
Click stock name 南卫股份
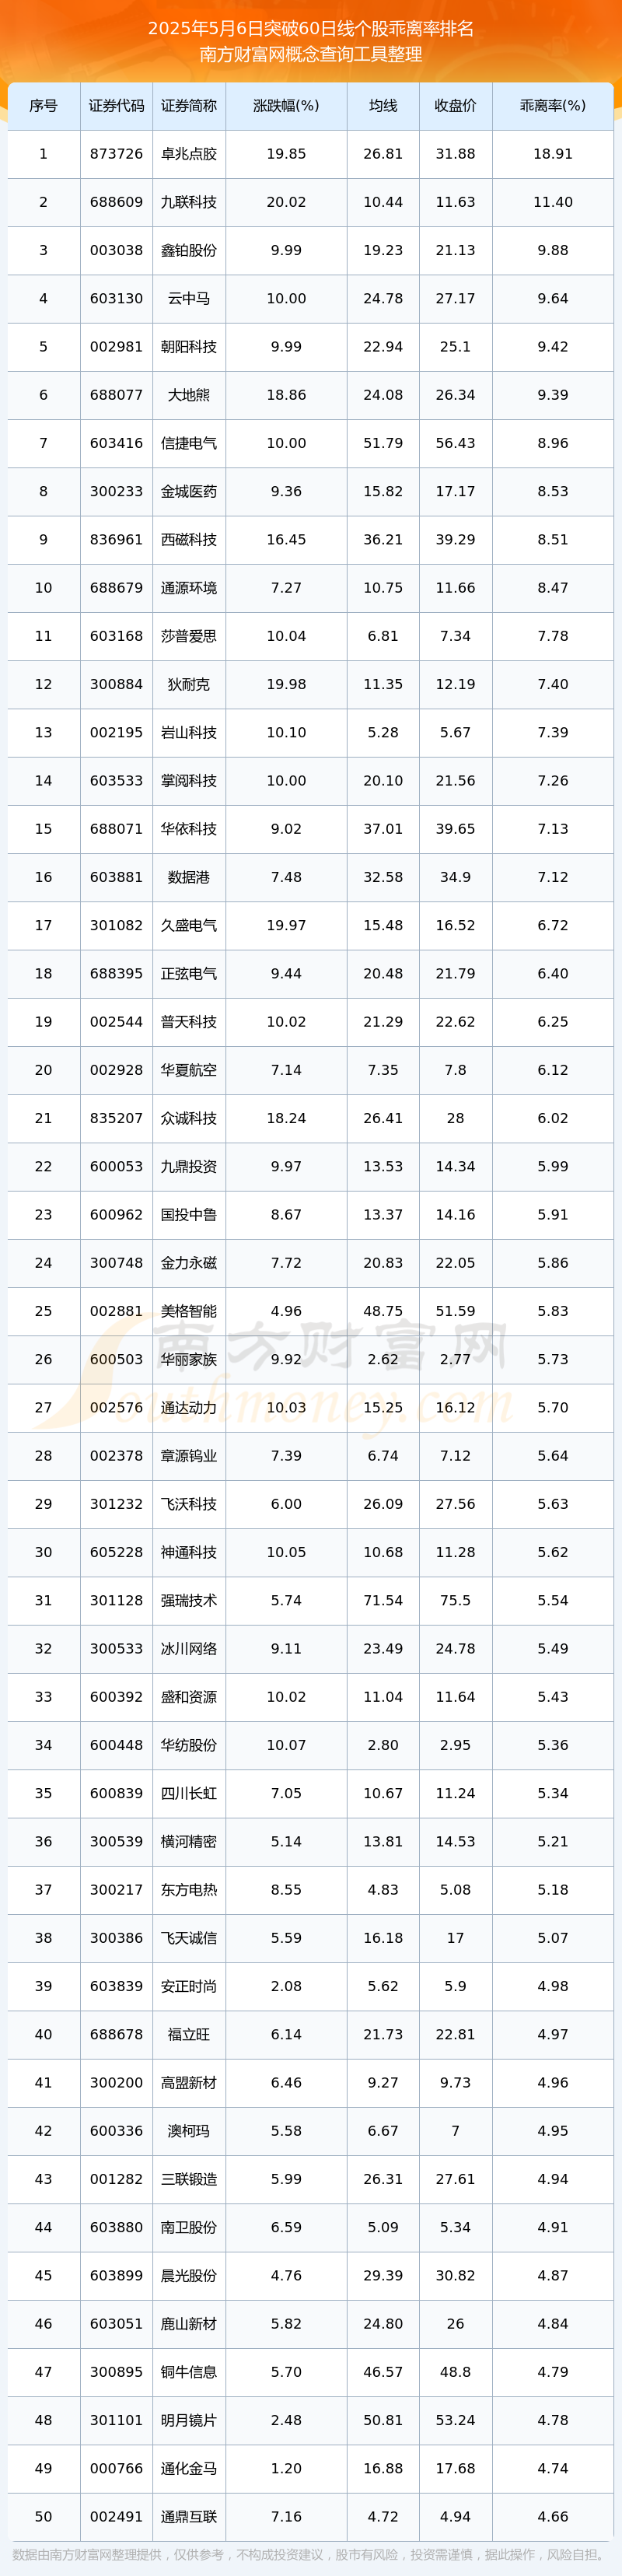189,2227
